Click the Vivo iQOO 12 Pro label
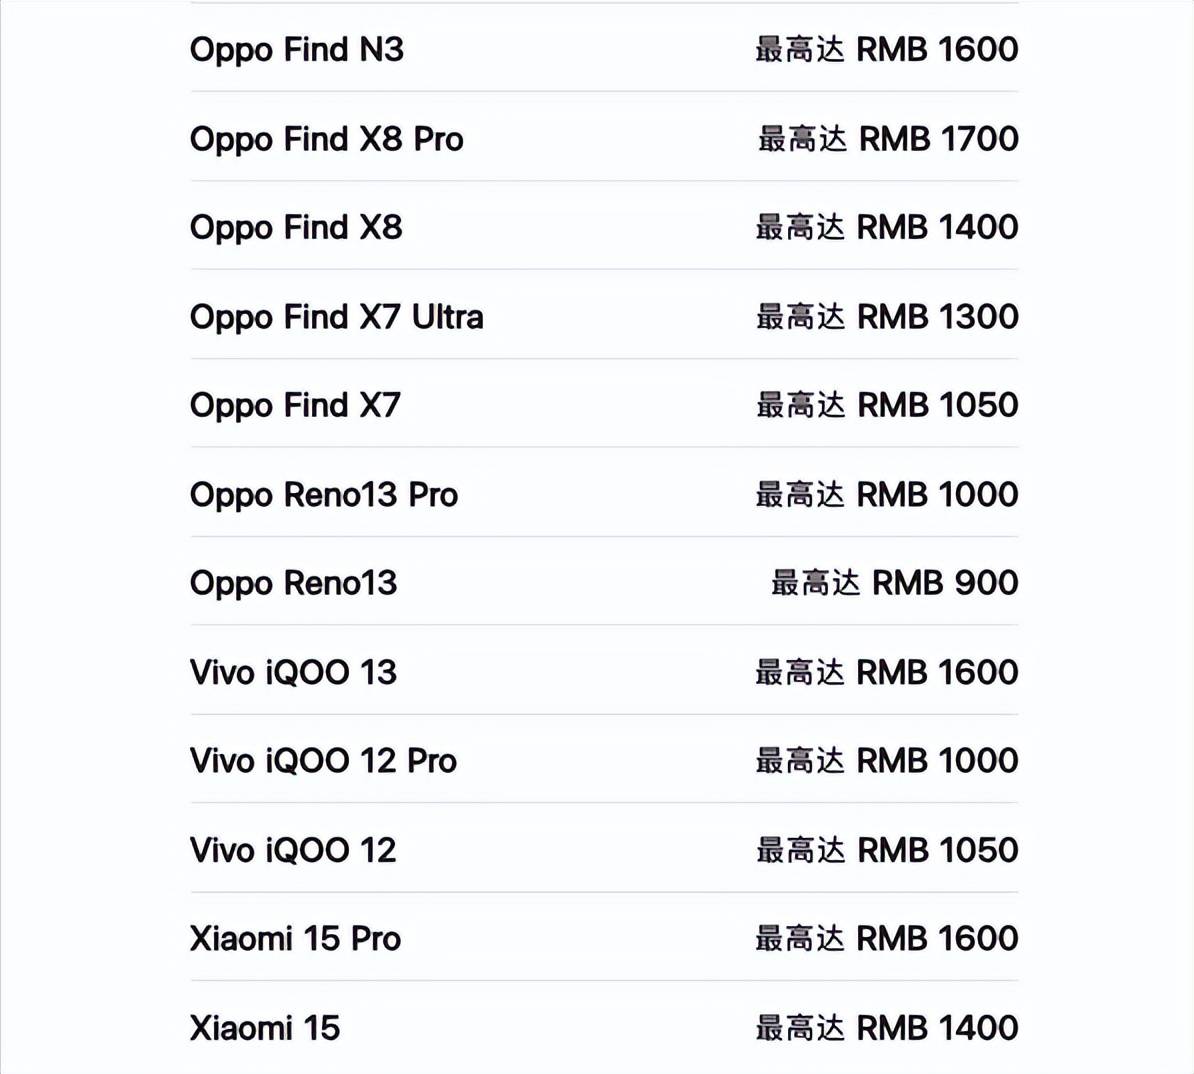Screen dimensions: 1194x1074 [323, 761]
